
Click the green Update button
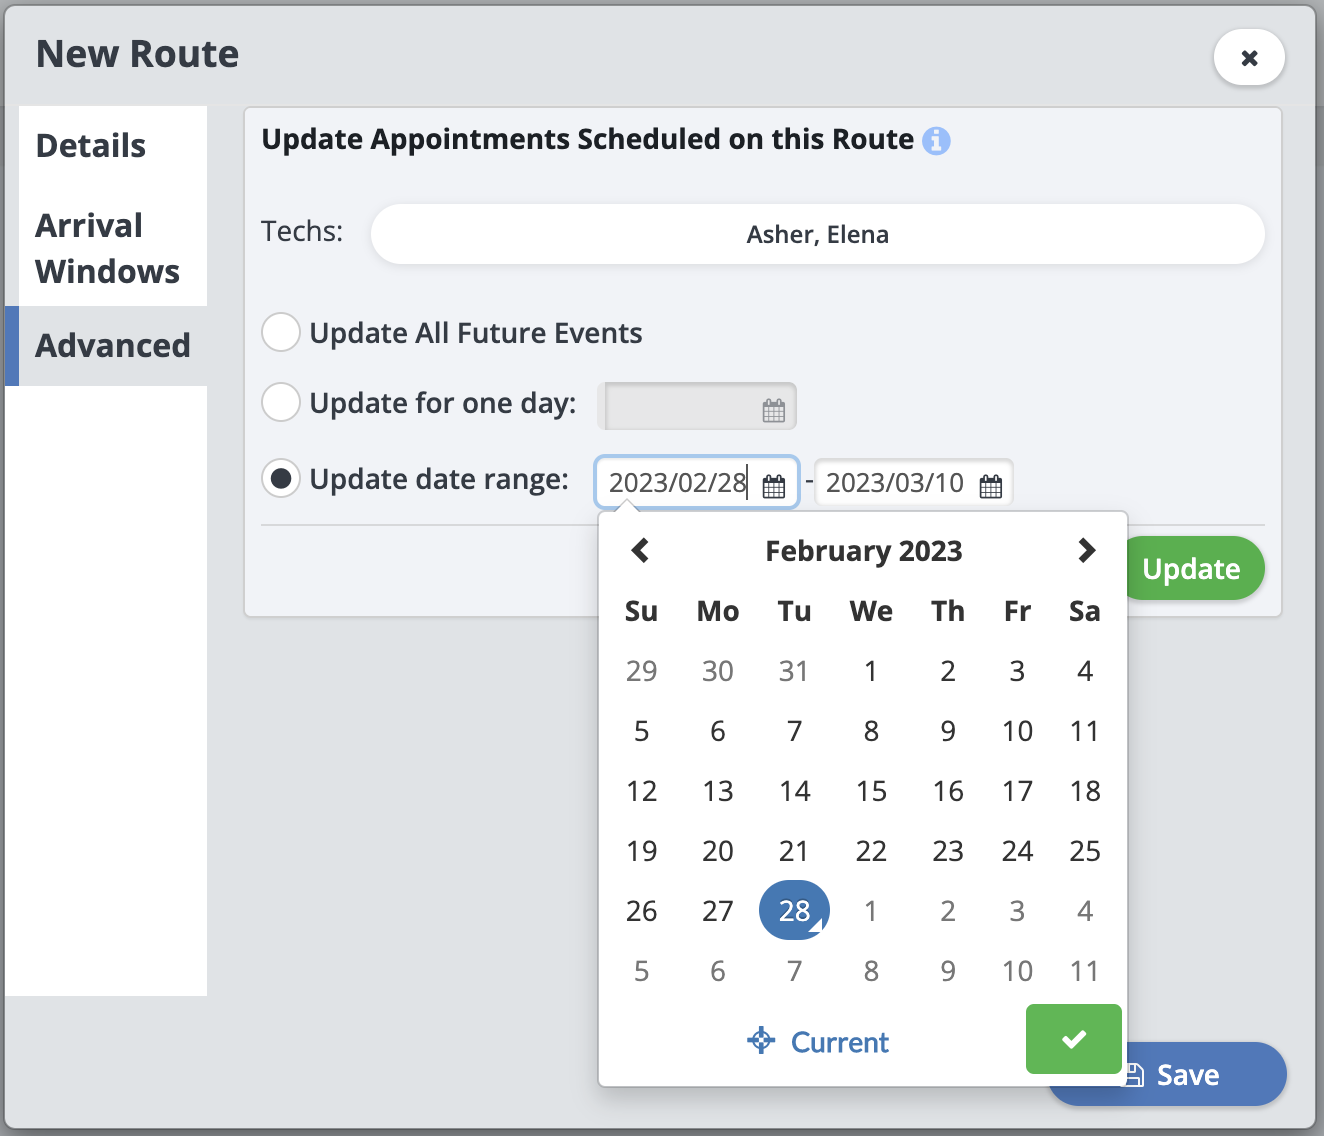click(x=1194, y=569)
